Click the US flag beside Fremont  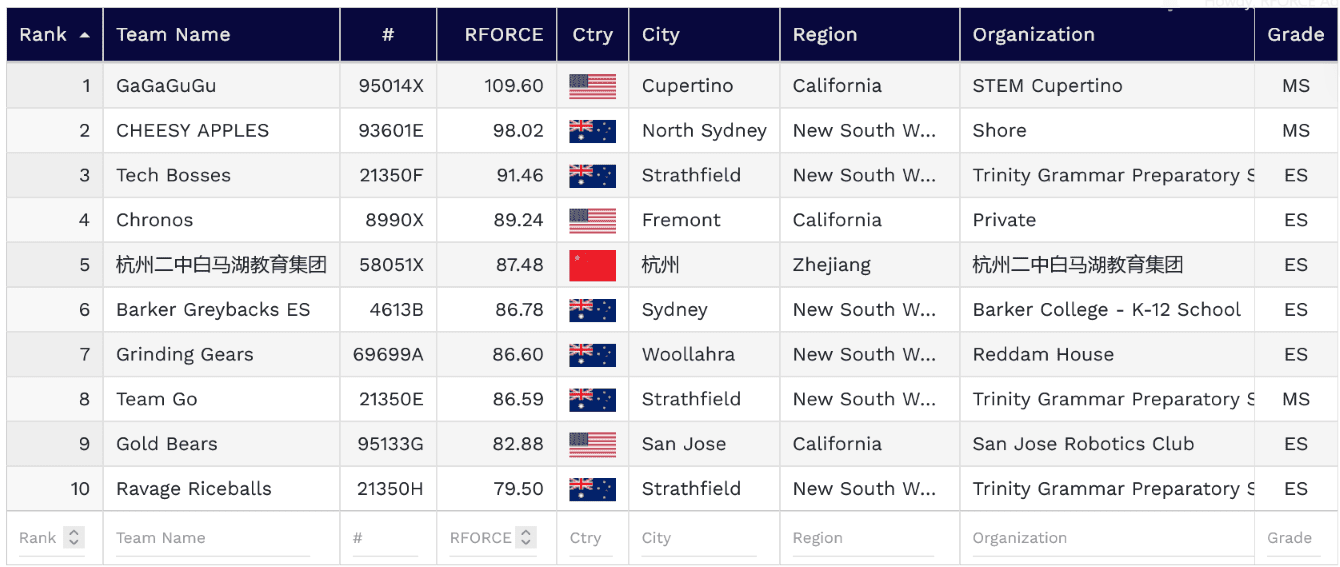point(592,220)
